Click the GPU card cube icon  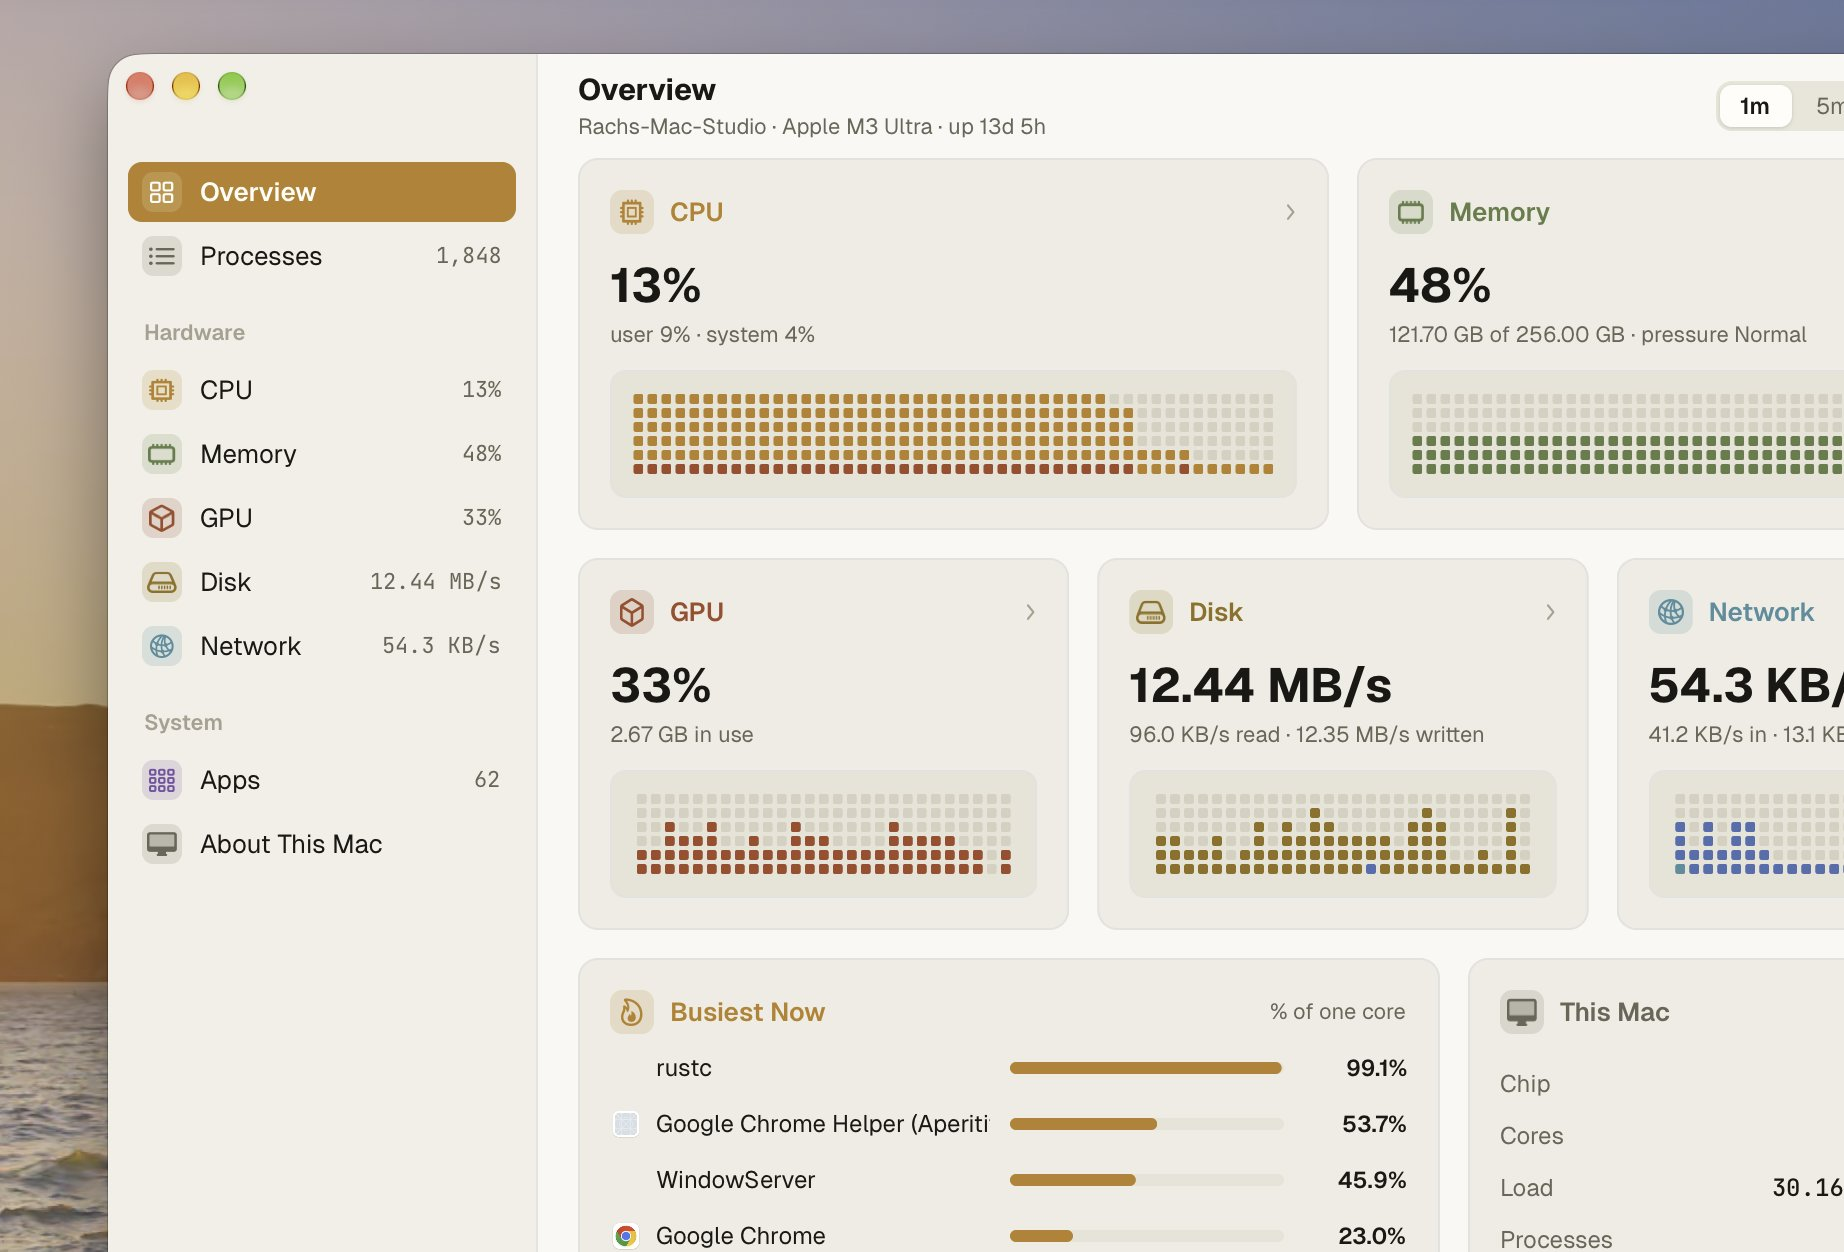click(632, 612)
